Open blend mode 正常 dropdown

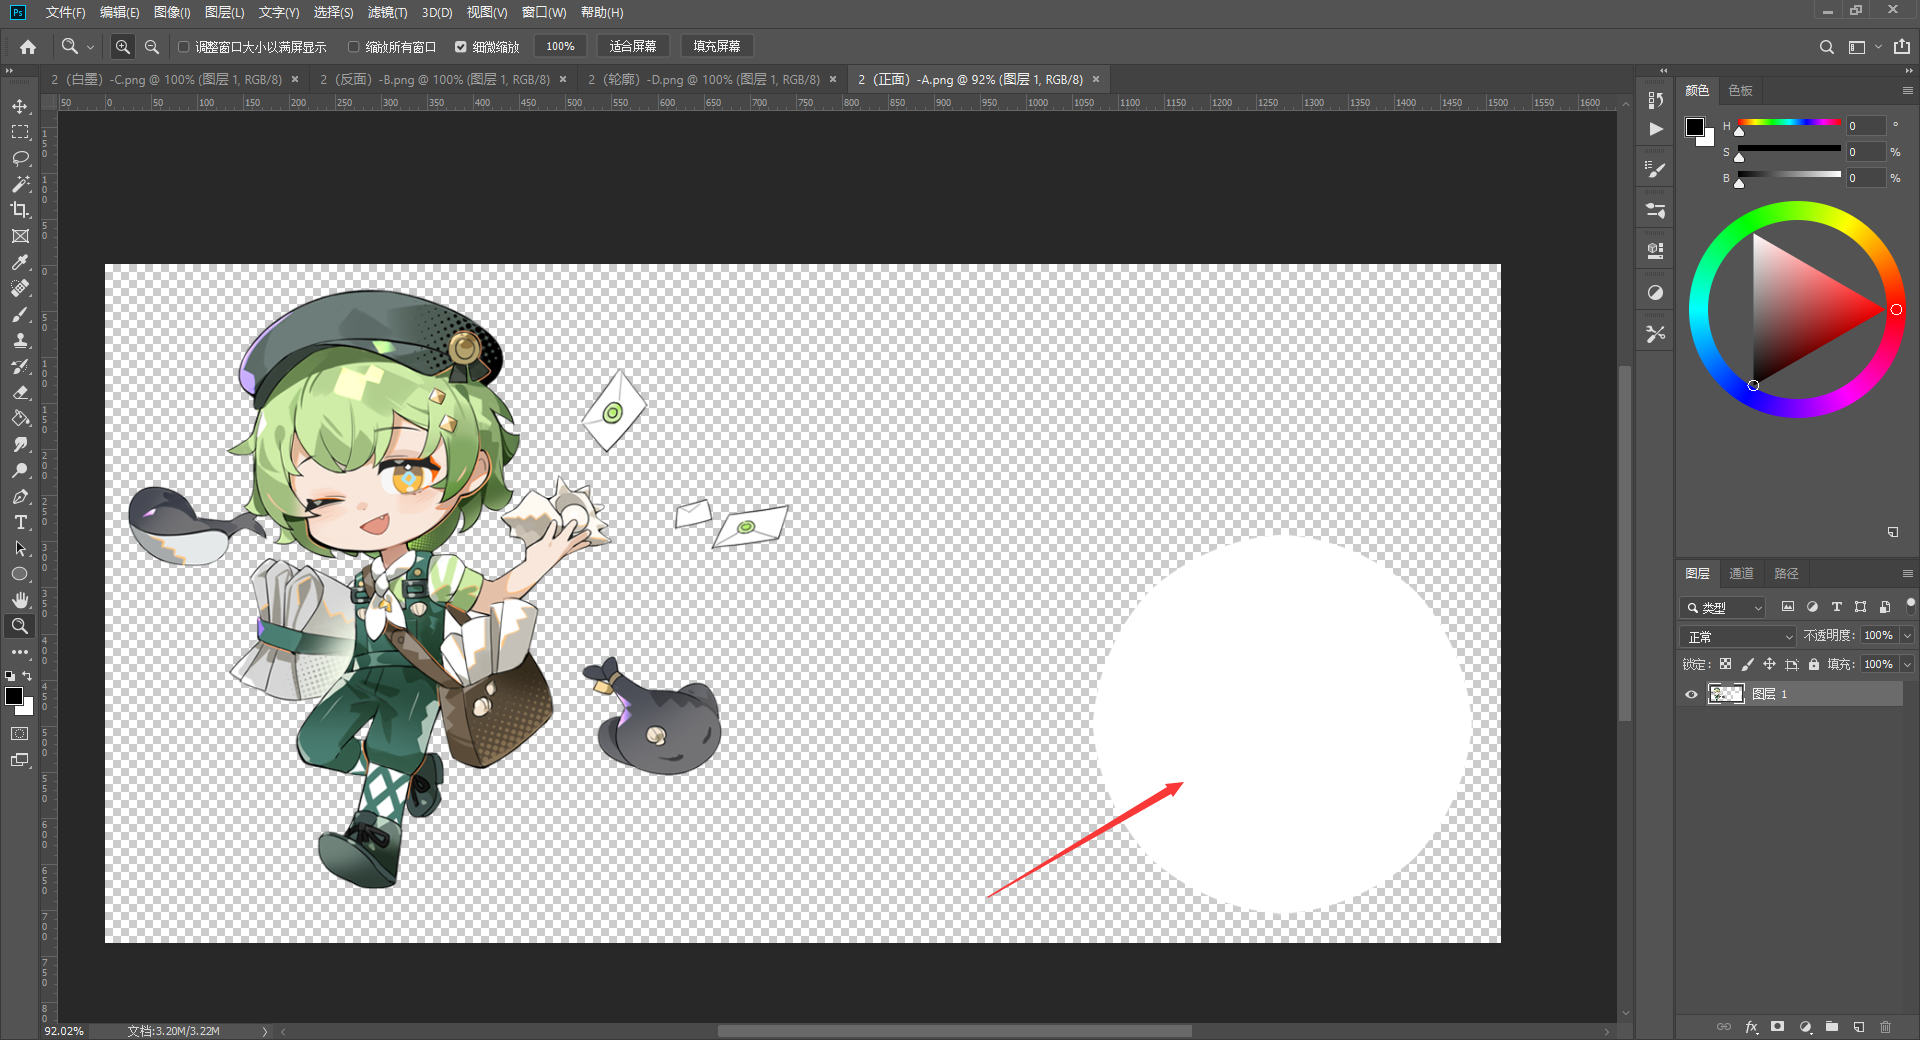pos(1738,636)
